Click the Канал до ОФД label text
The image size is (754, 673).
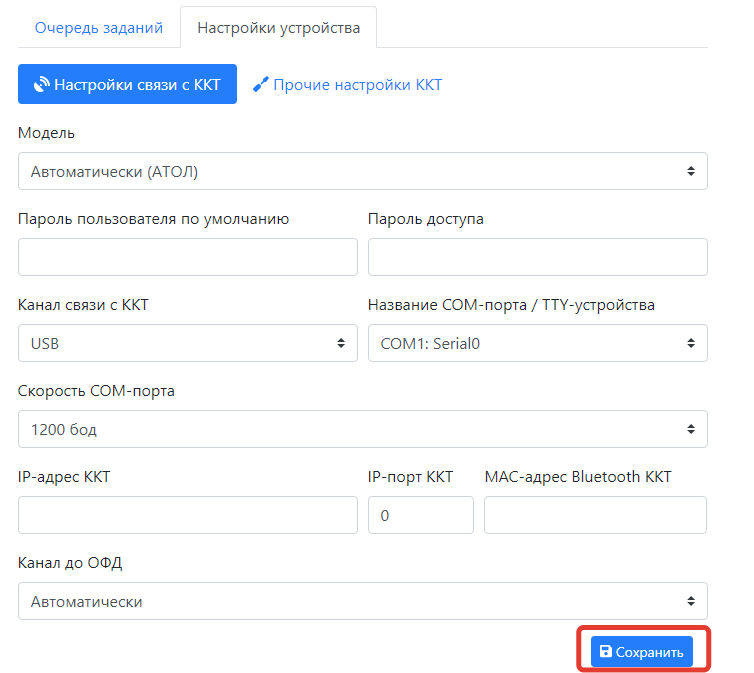70,563
